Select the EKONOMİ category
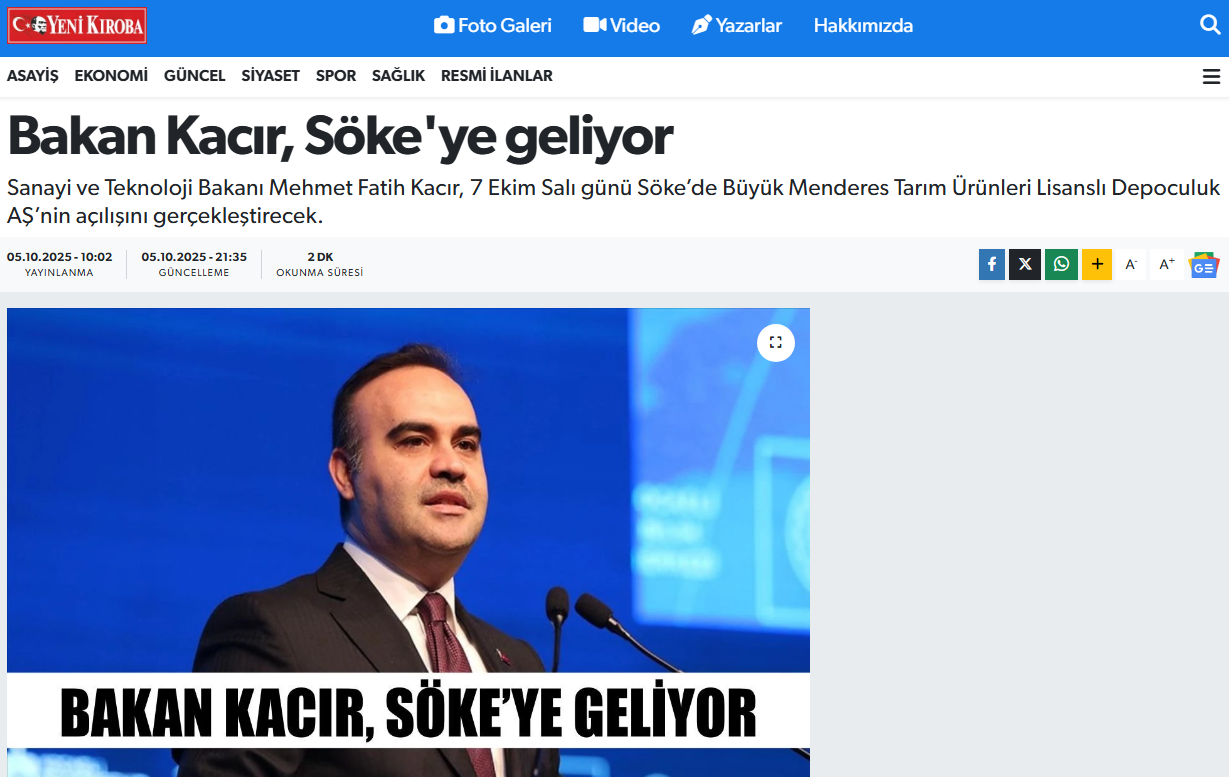This screenshot has width=1229, height=777. [x=111, y=76]
